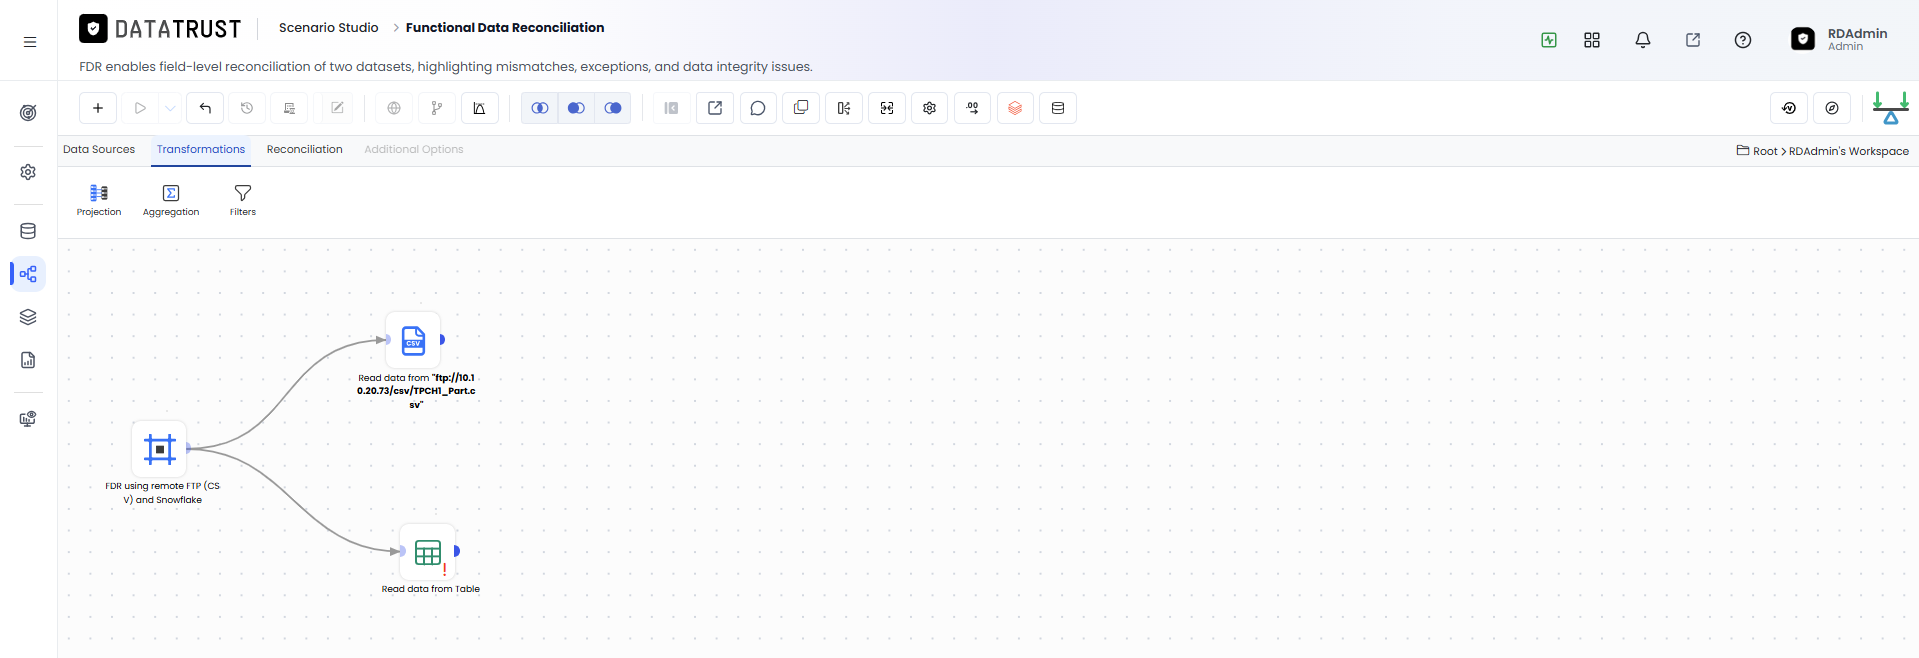Click the database icon in sidebar
1919x658 pixels.
point(28,231)
